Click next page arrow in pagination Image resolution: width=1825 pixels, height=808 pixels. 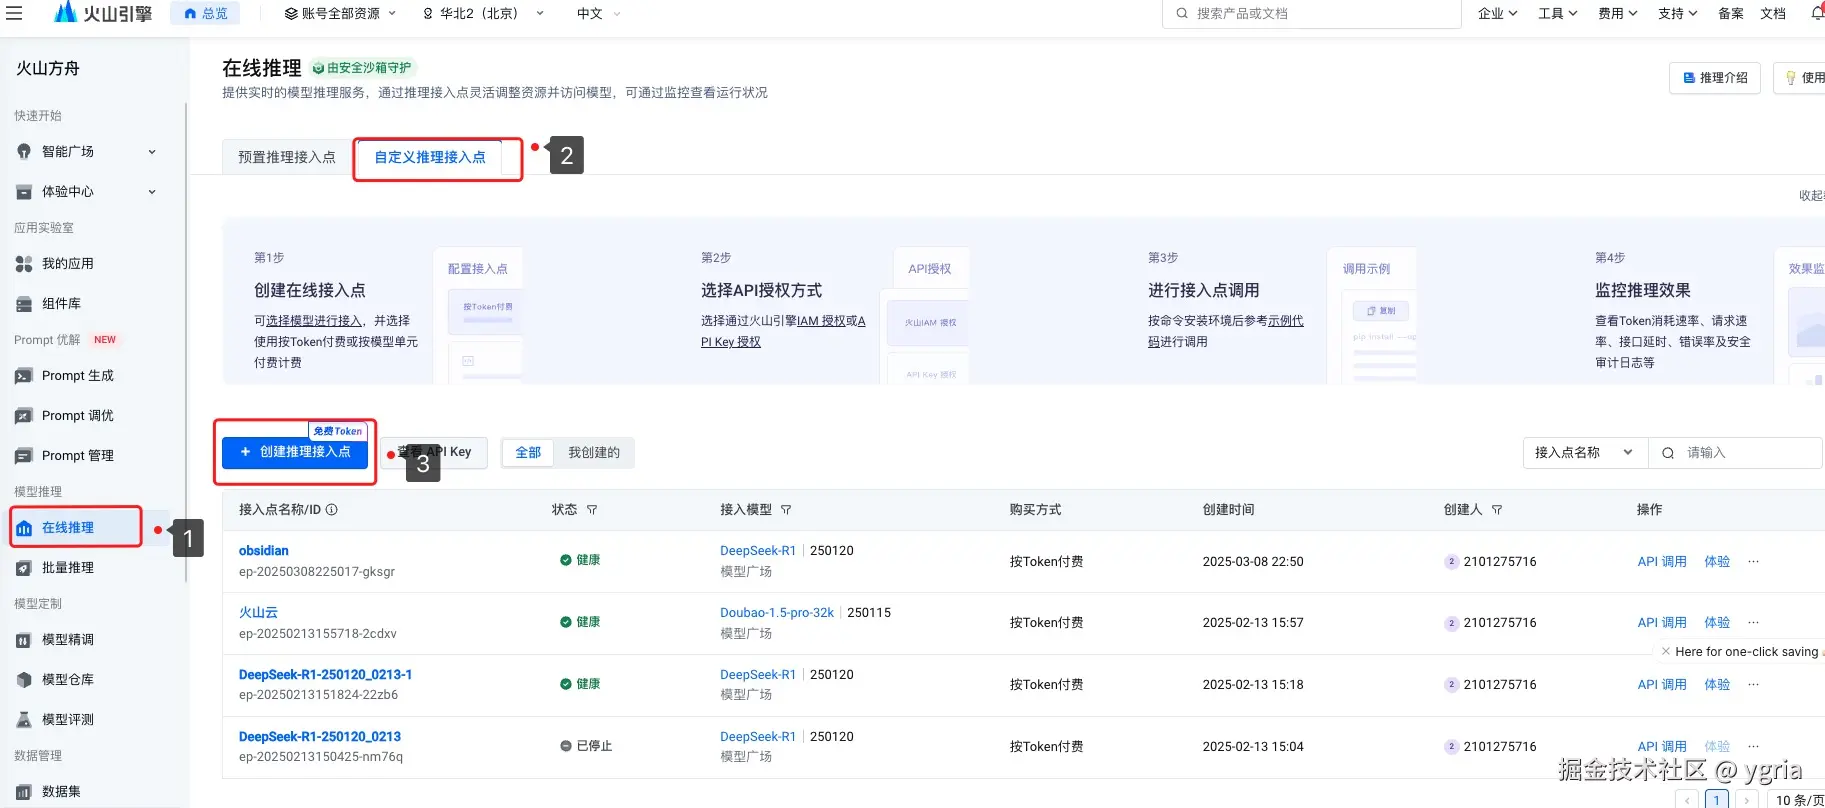click(1747, 800)
